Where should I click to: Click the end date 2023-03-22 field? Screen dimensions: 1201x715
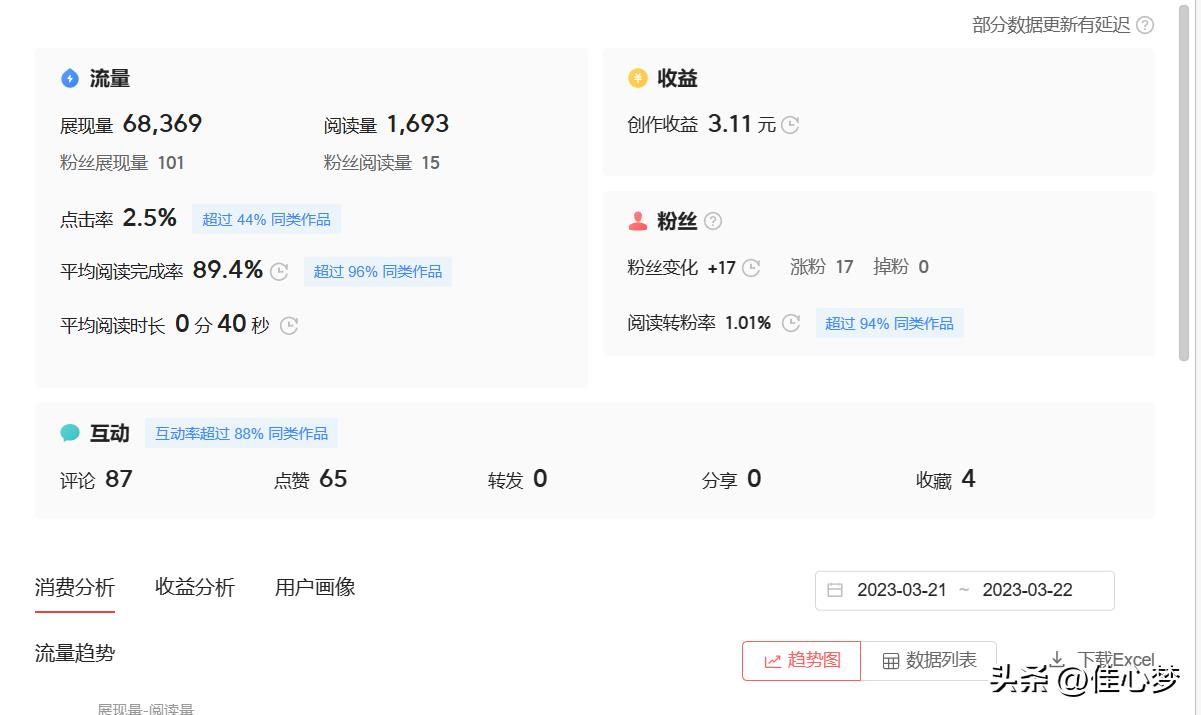point(1027,590)
